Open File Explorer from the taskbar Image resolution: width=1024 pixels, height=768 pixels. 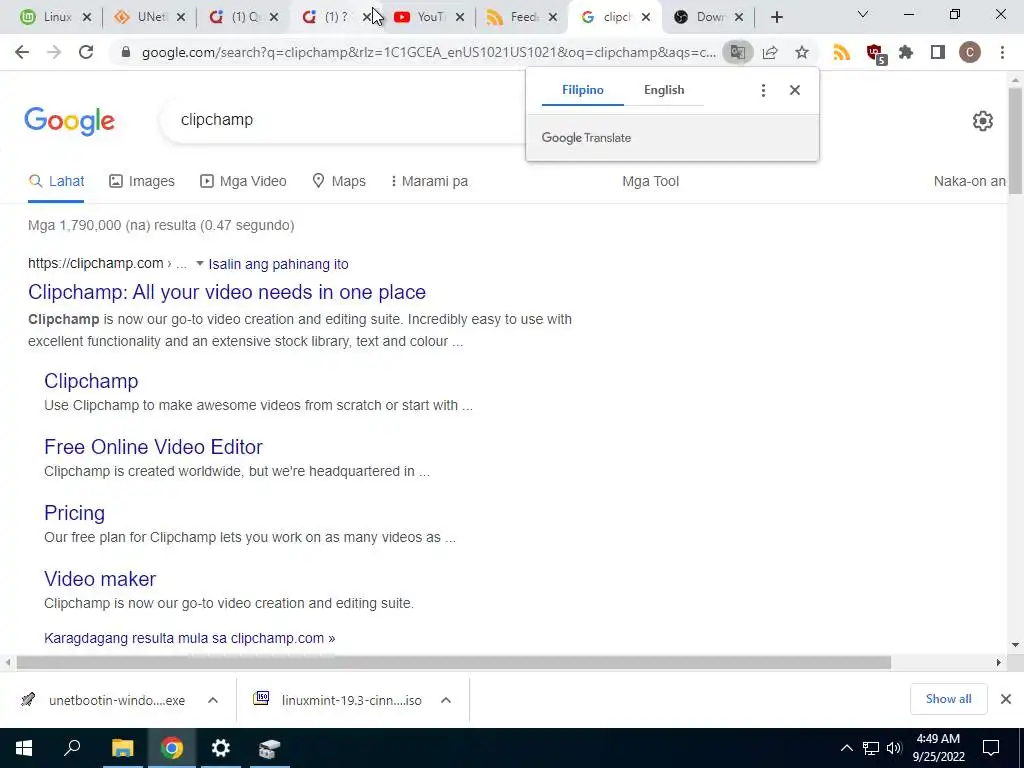(122, 748)
